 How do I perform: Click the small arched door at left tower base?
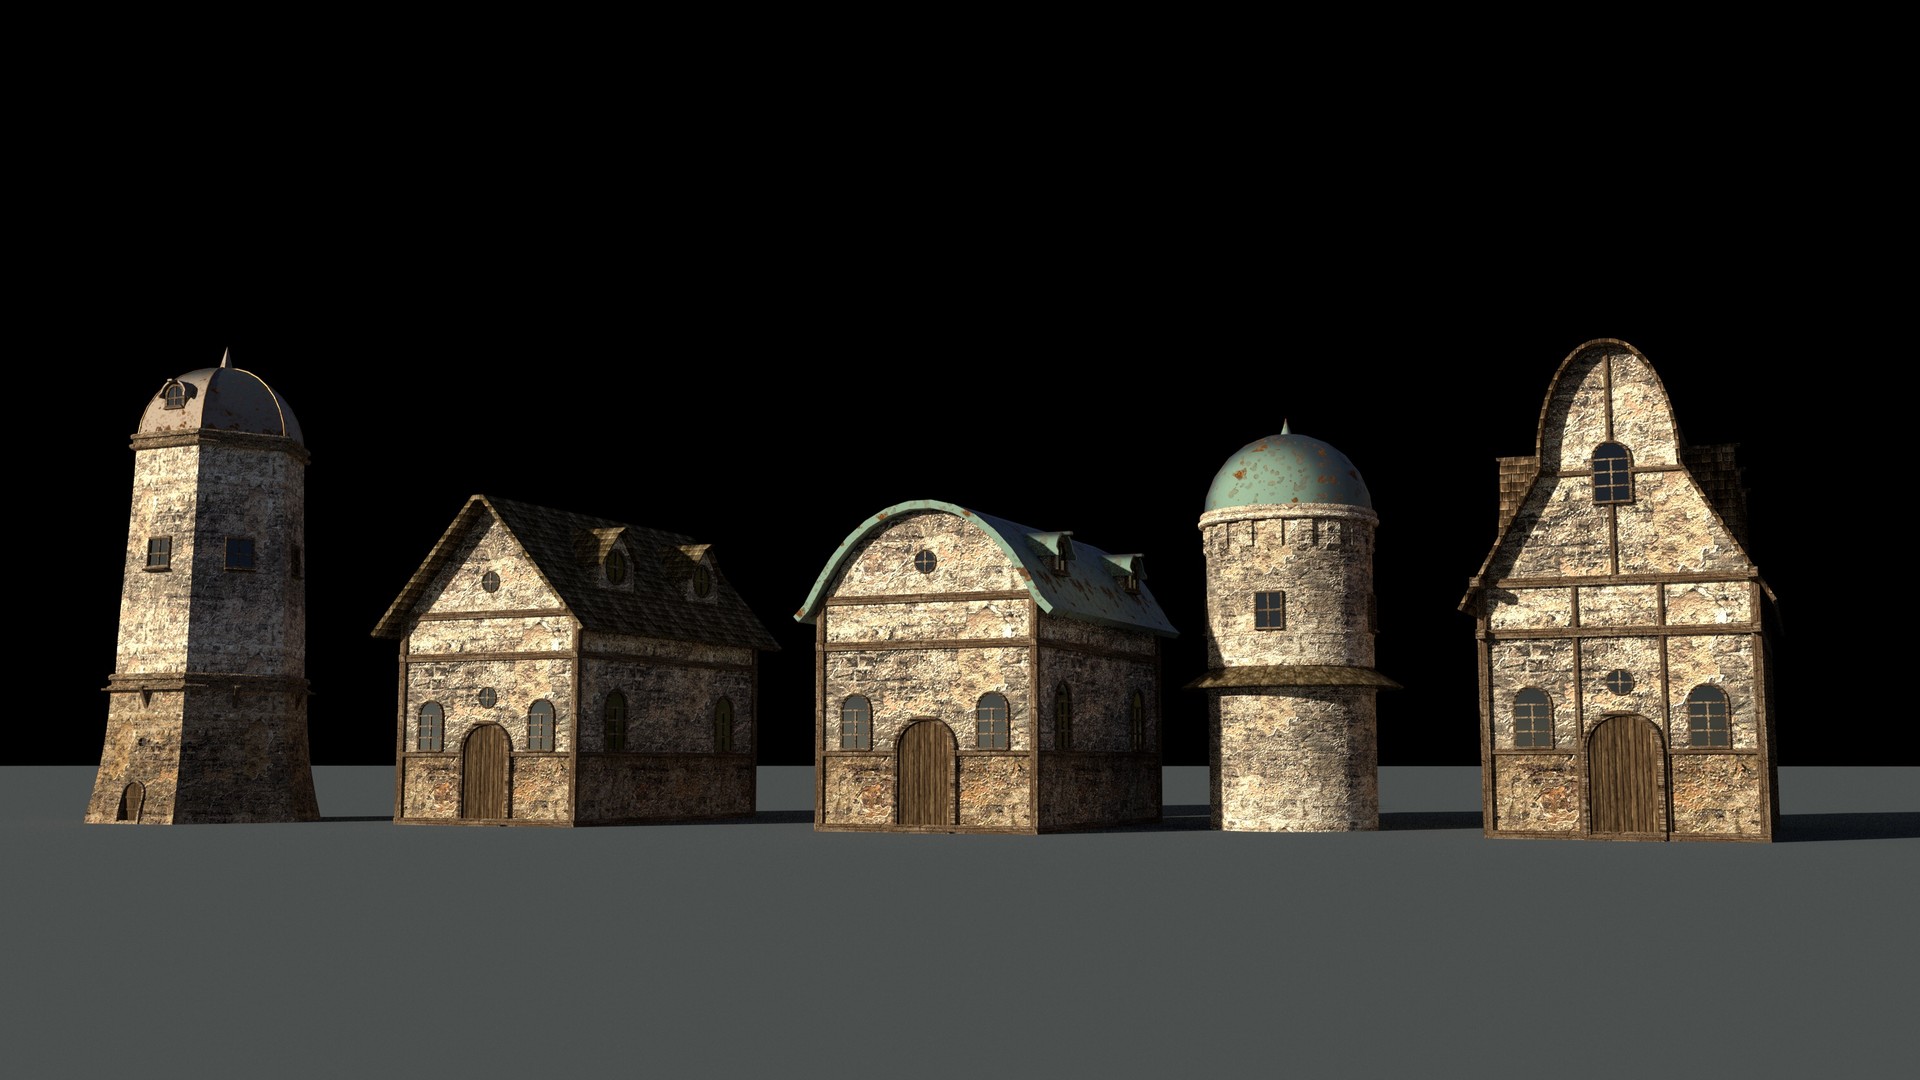[x=131, y=801]
